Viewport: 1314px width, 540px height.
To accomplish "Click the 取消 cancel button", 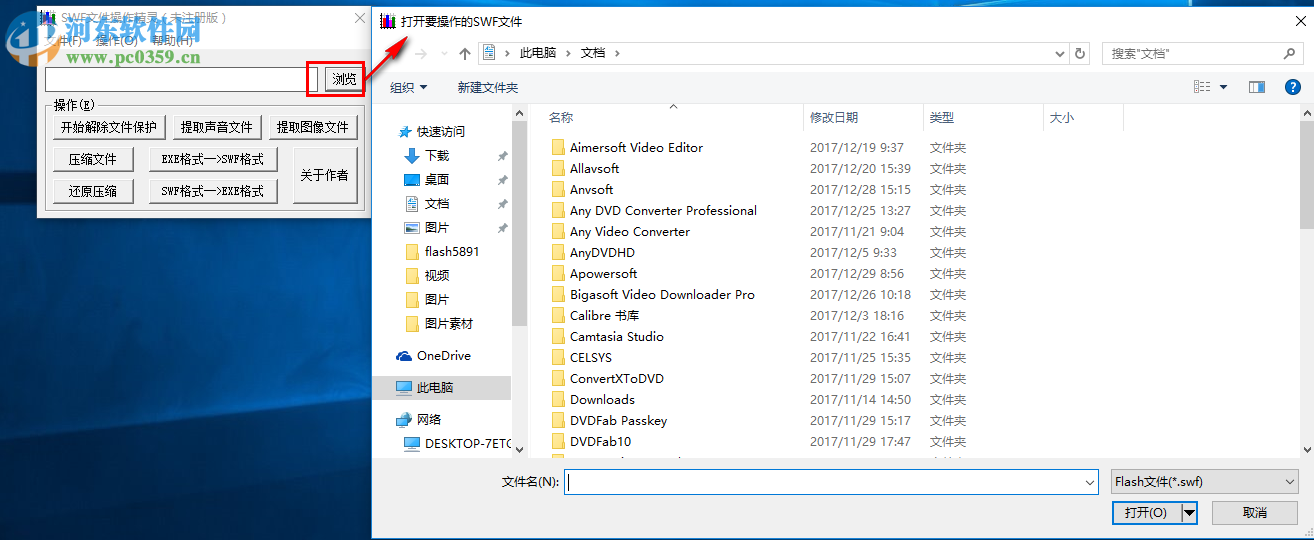I will (1255, 512).
